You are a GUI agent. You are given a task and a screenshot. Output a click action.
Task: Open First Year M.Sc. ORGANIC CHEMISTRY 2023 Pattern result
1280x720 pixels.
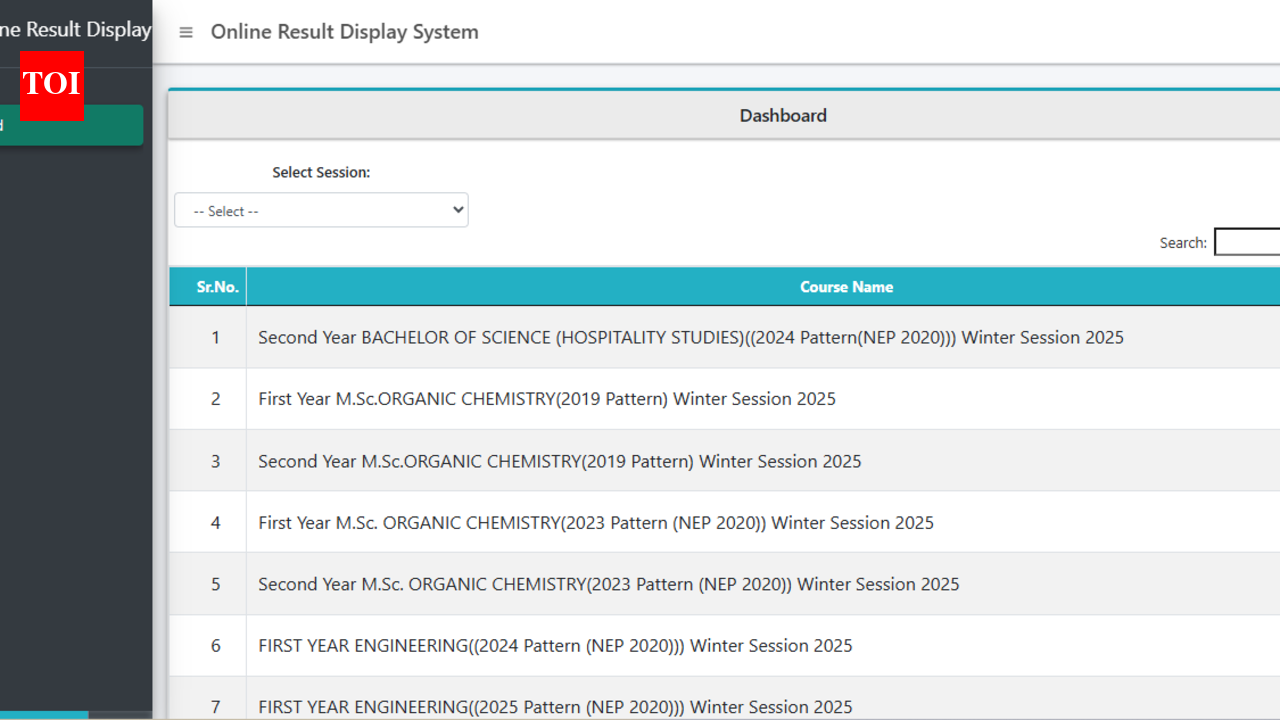click(x=595, y=522)
